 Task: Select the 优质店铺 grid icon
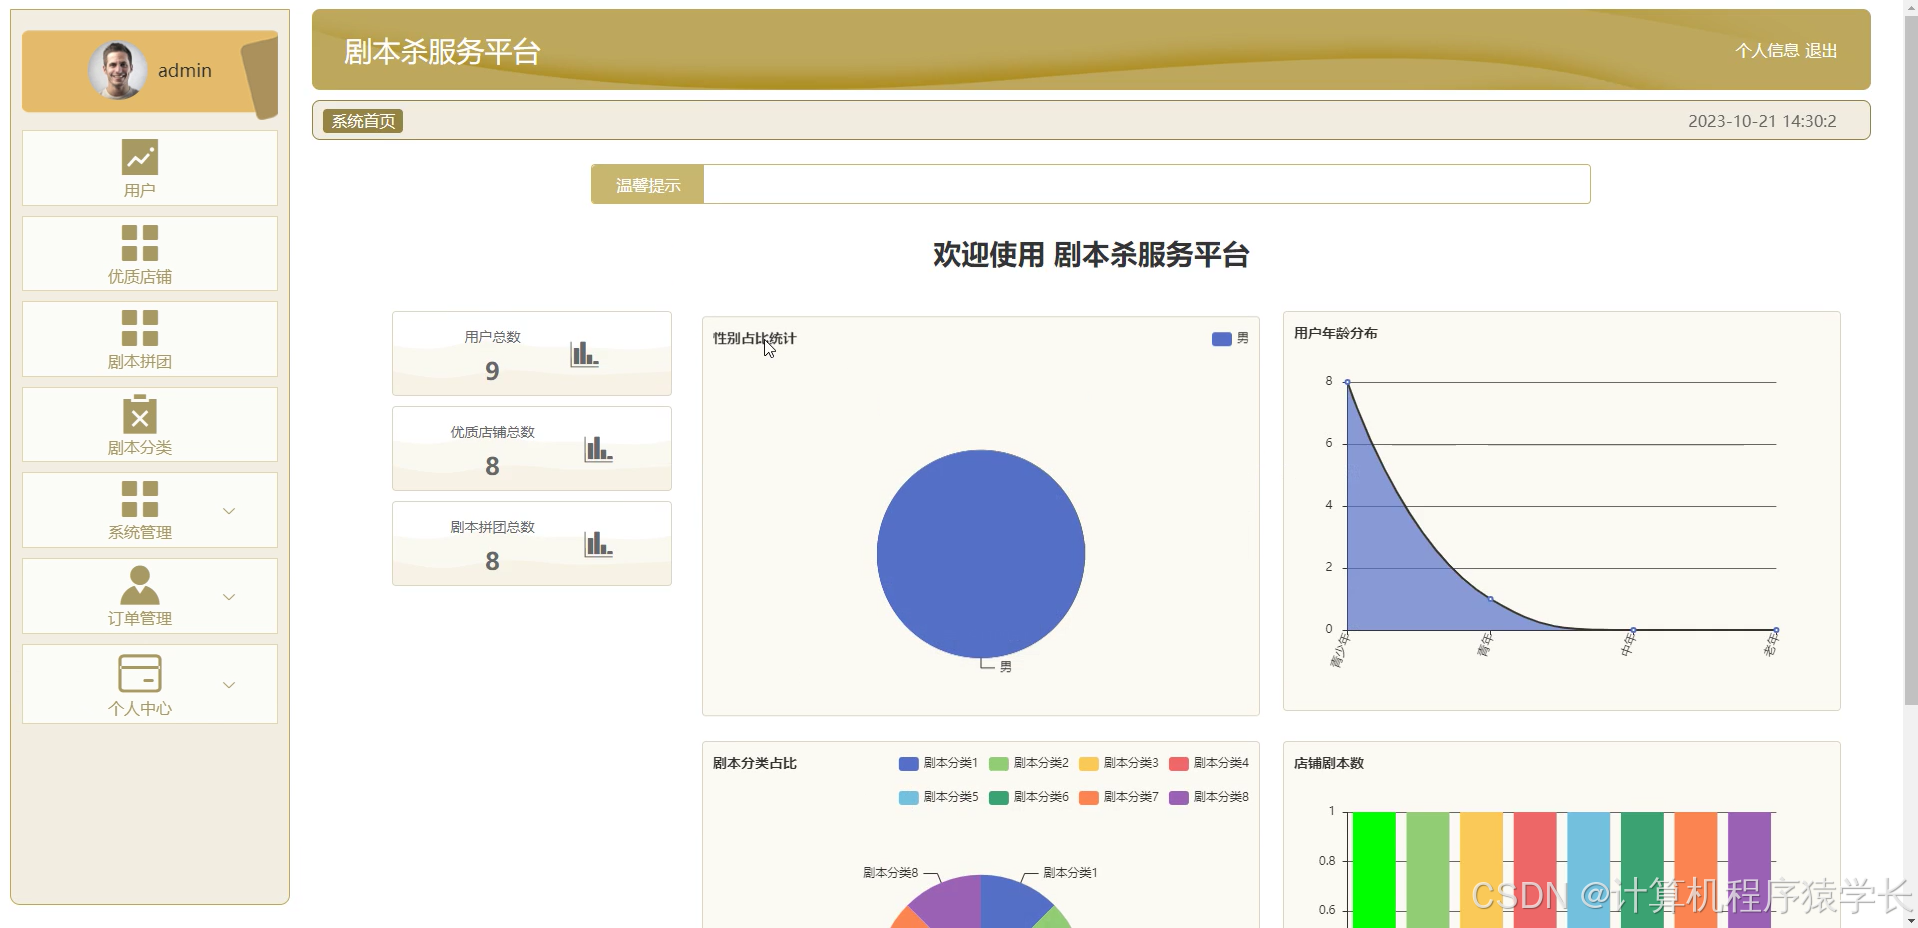coord(140,243)
